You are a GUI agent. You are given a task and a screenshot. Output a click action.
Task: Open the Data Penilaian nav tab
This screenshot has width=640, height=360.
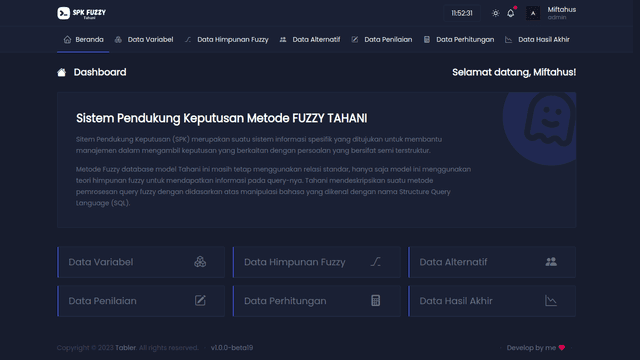382,40
